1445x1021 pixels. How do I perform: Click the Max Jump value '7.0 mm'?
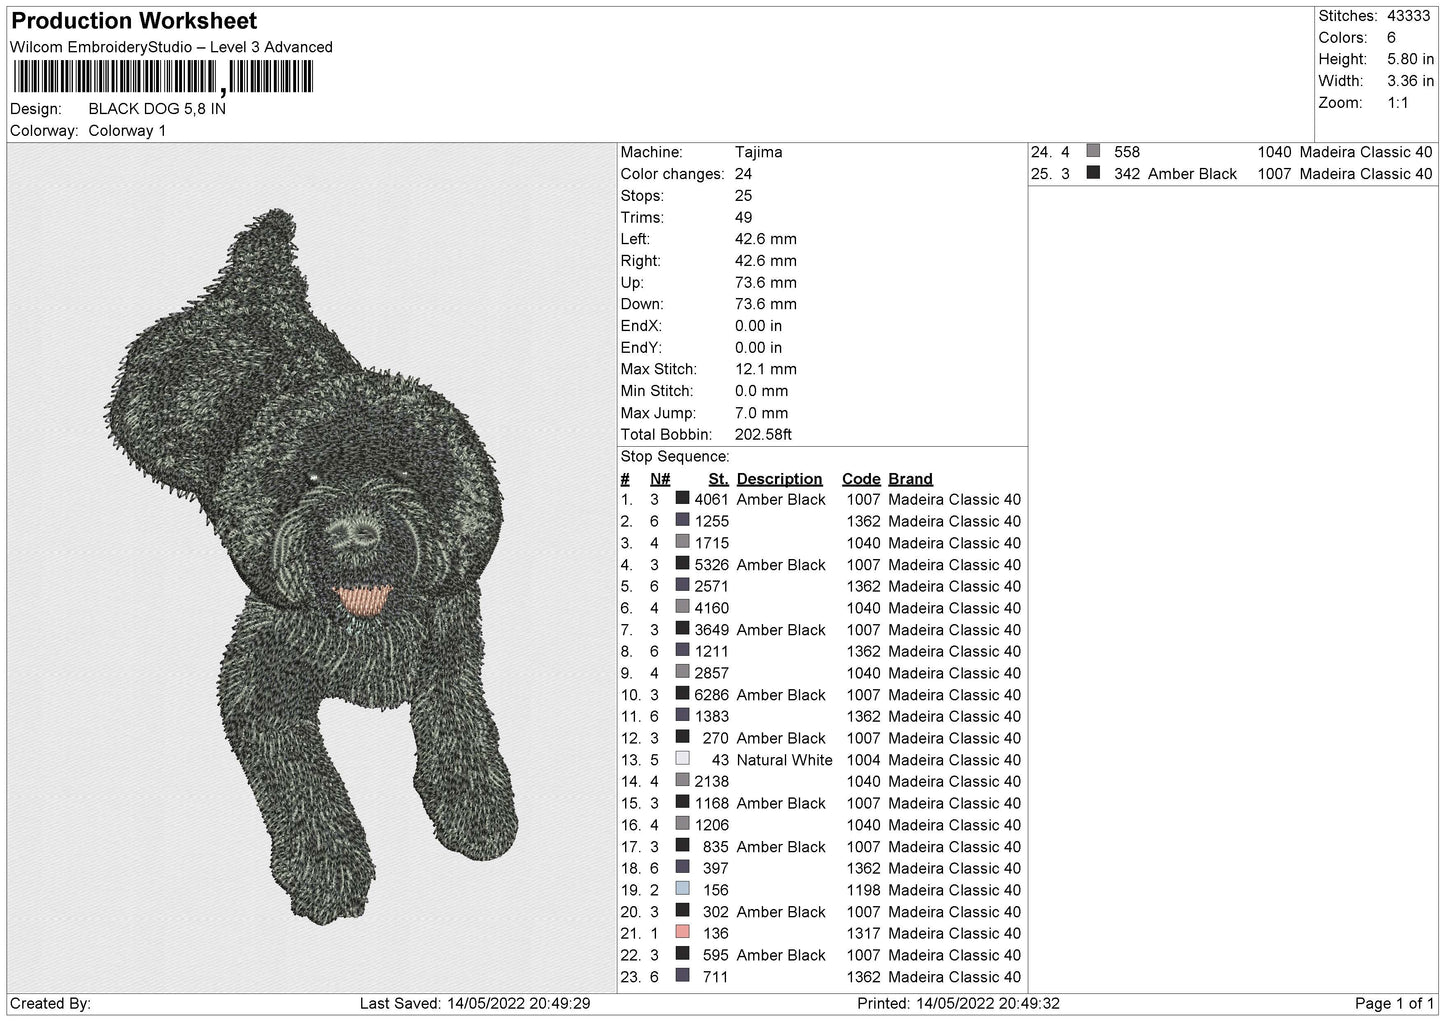coord(761,413)
